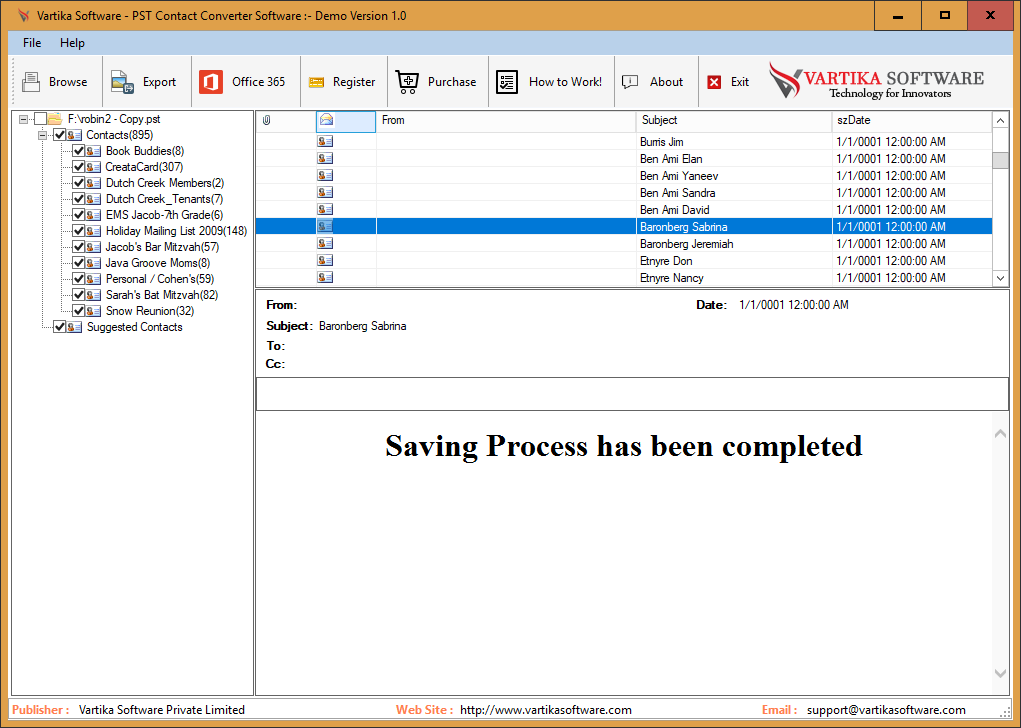The width and height of the screenshot is (1021, 728).
Task: Uncheck the Jacob's Bar Mitzvah(57) checkbox
Action: (x=79, y=247)
